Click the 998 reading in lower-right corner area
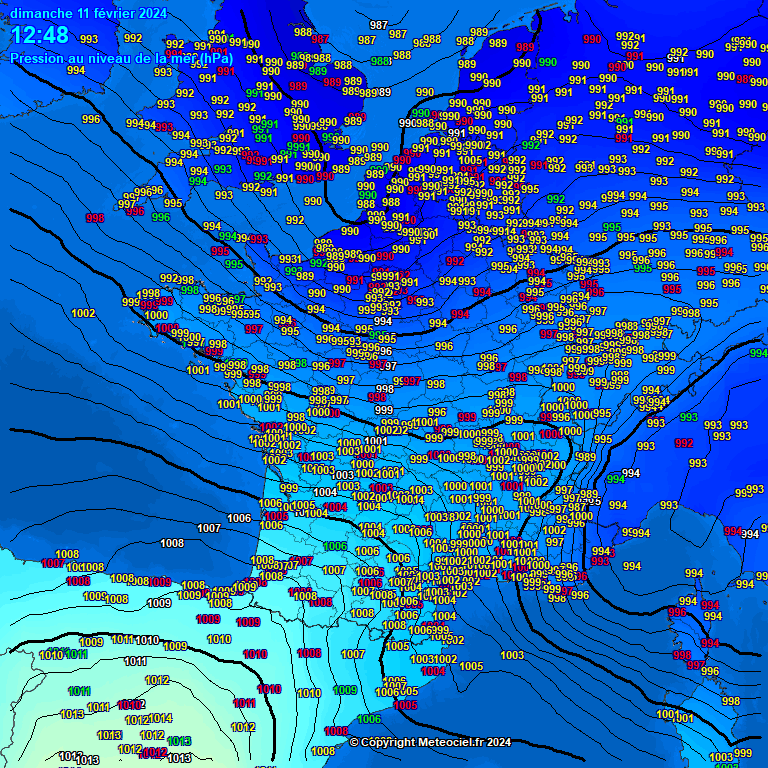The width and height of the screenshot is (768, 768). (731, 701)
